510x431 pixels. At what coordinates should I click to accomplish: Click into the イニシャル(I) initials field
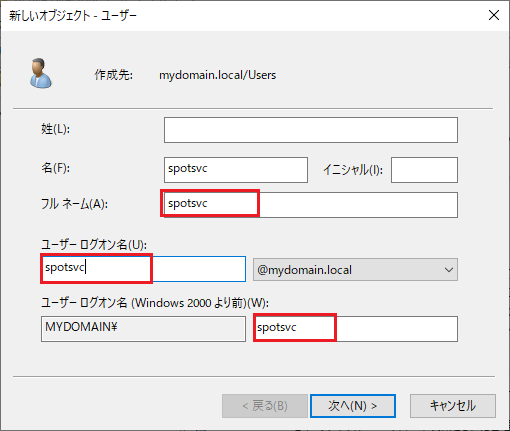424,170
